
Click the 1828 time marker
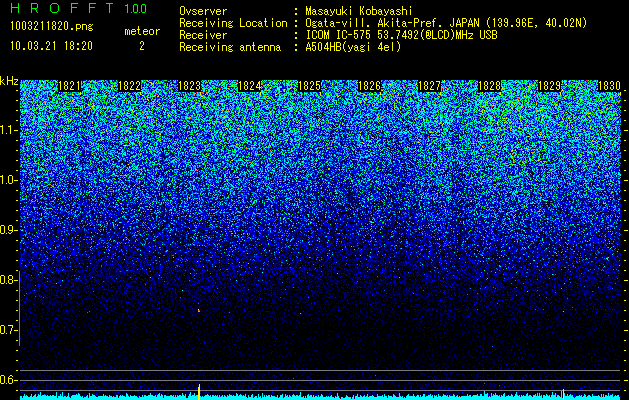(490, 86)
